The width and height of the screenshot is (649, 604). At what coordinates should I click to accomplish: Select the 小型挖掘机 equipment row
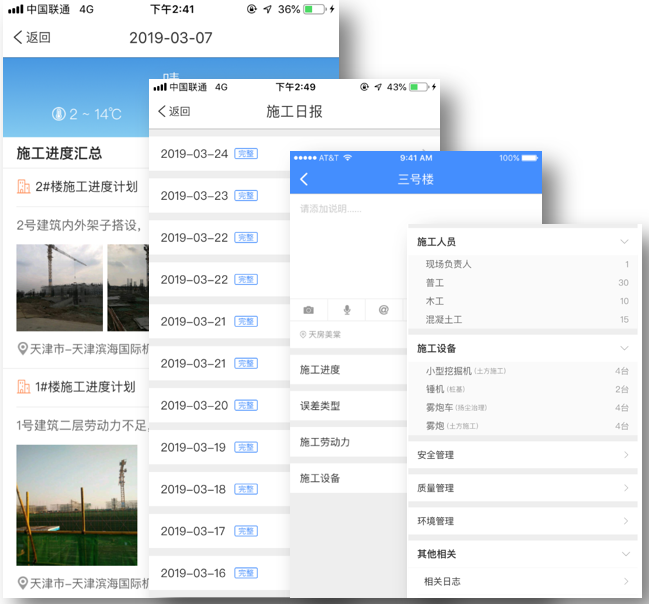(523, 371)
